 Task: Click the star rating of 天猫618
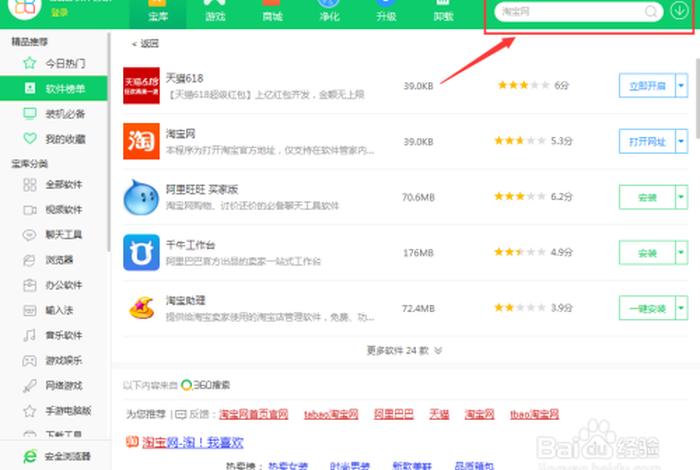click(523, 85)
